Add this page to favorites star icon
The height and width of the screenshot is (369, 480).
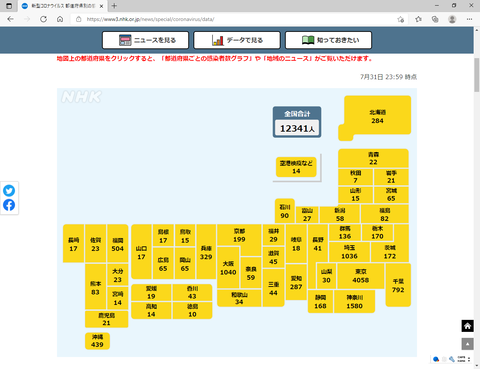point(401,19)
